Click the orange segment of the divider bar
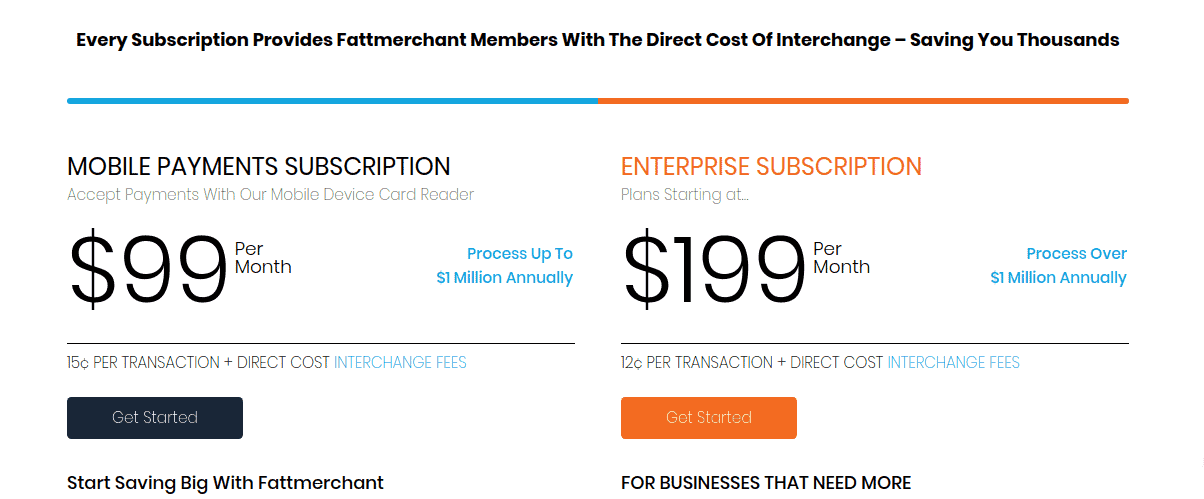Image resolution: width=1204 pixels, height=499 pixels. [863, 101]
